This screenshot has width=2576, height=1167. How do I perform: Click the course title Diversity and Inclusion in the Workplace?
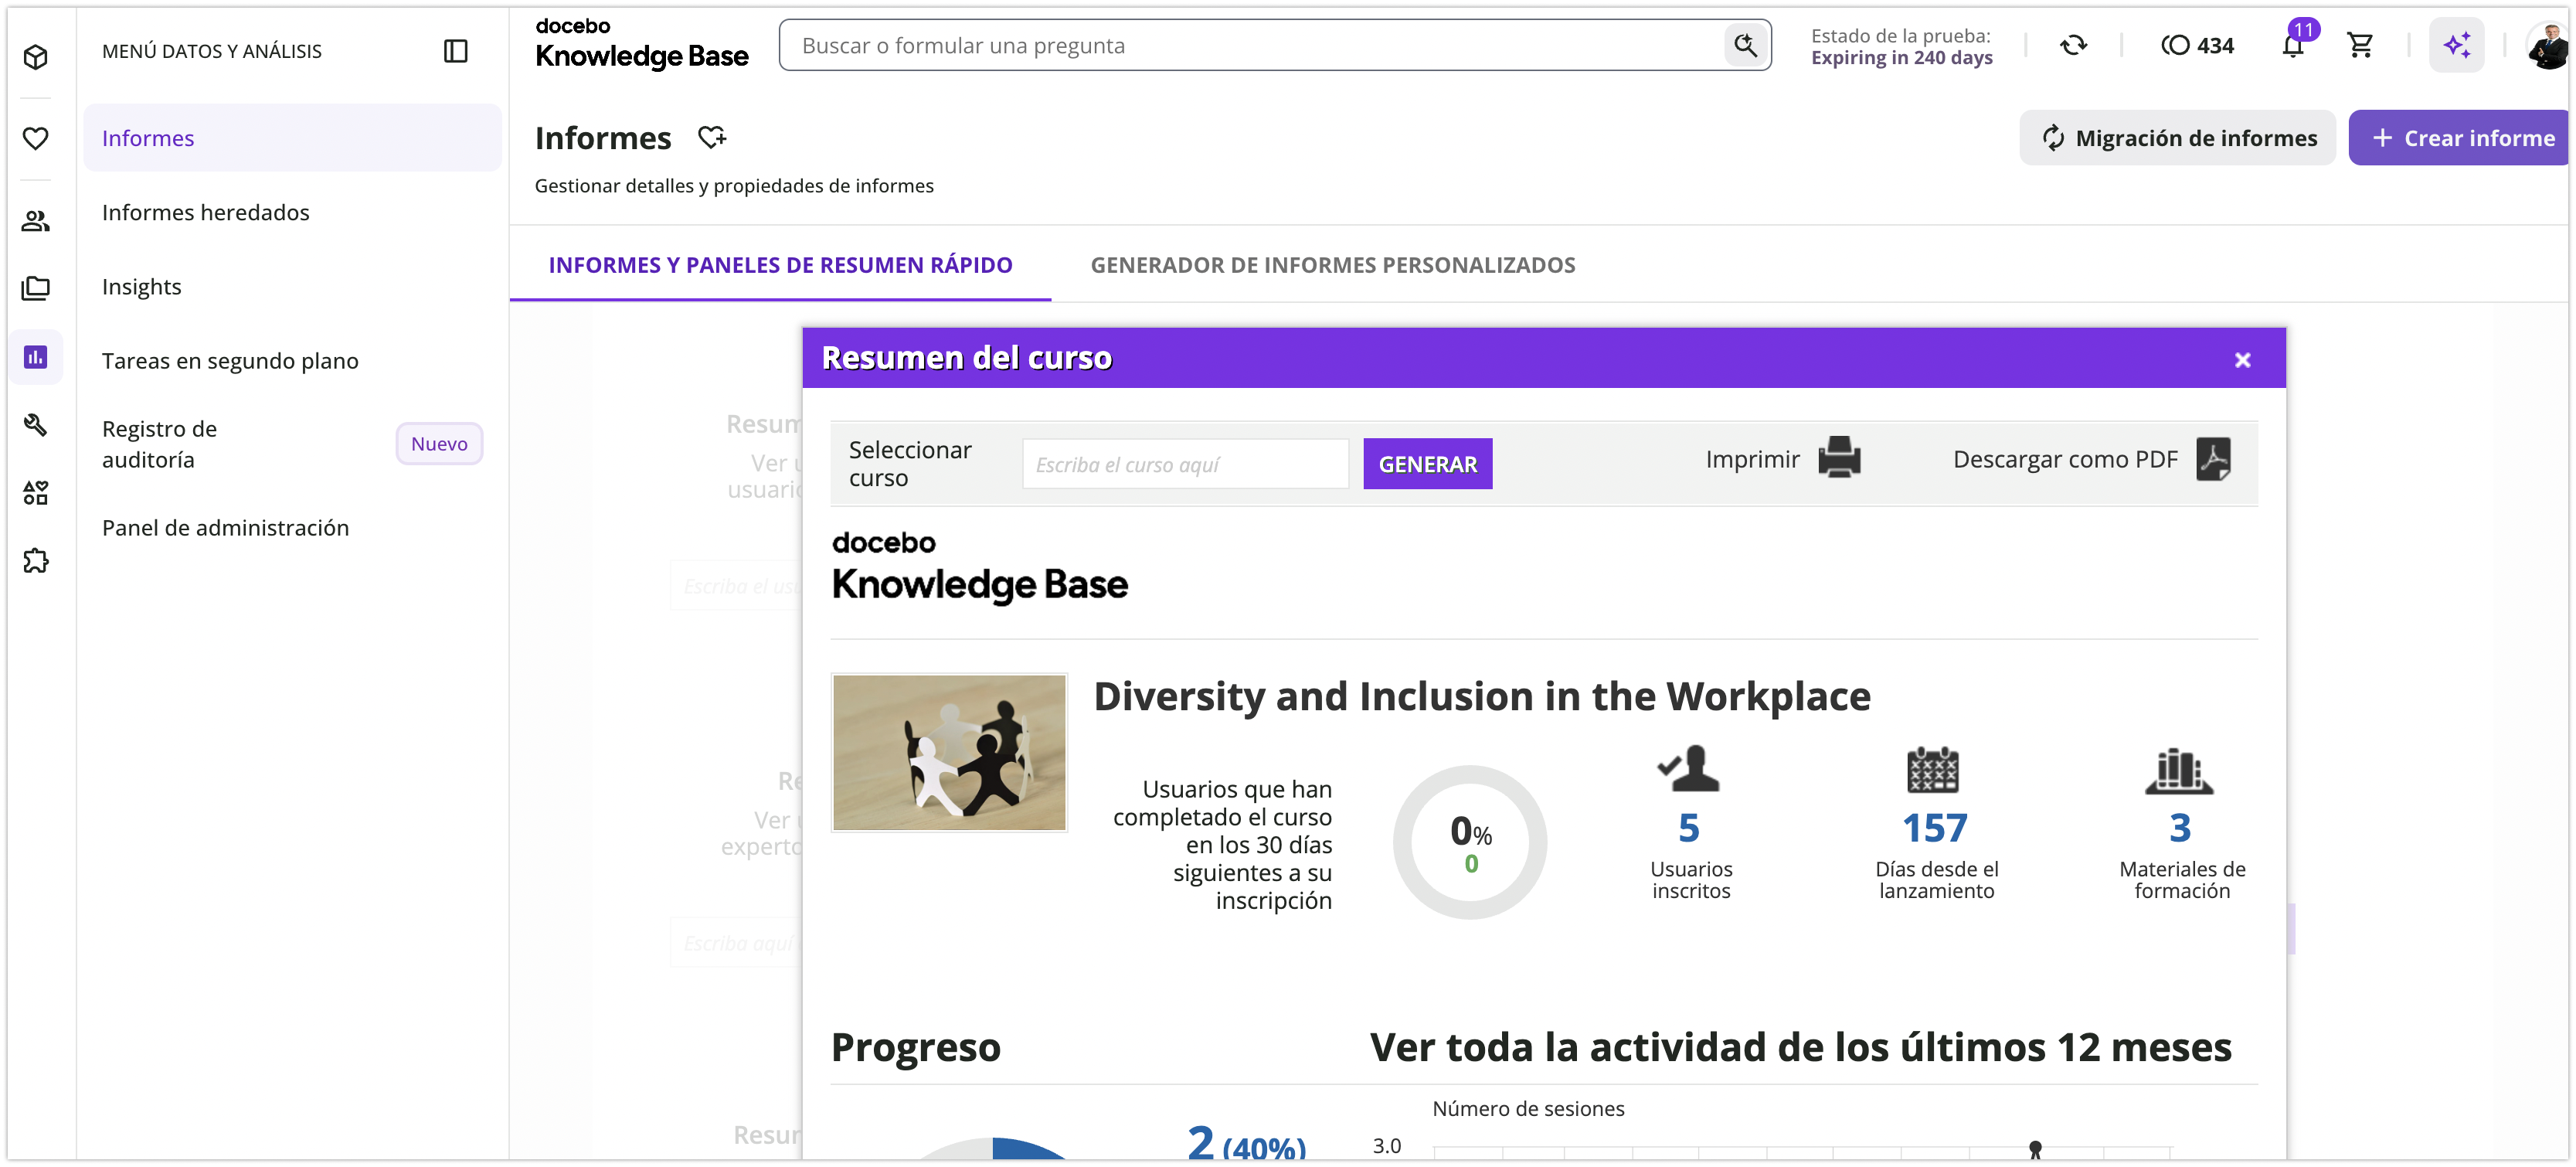pyautogui.click(x=1482, y=696)
